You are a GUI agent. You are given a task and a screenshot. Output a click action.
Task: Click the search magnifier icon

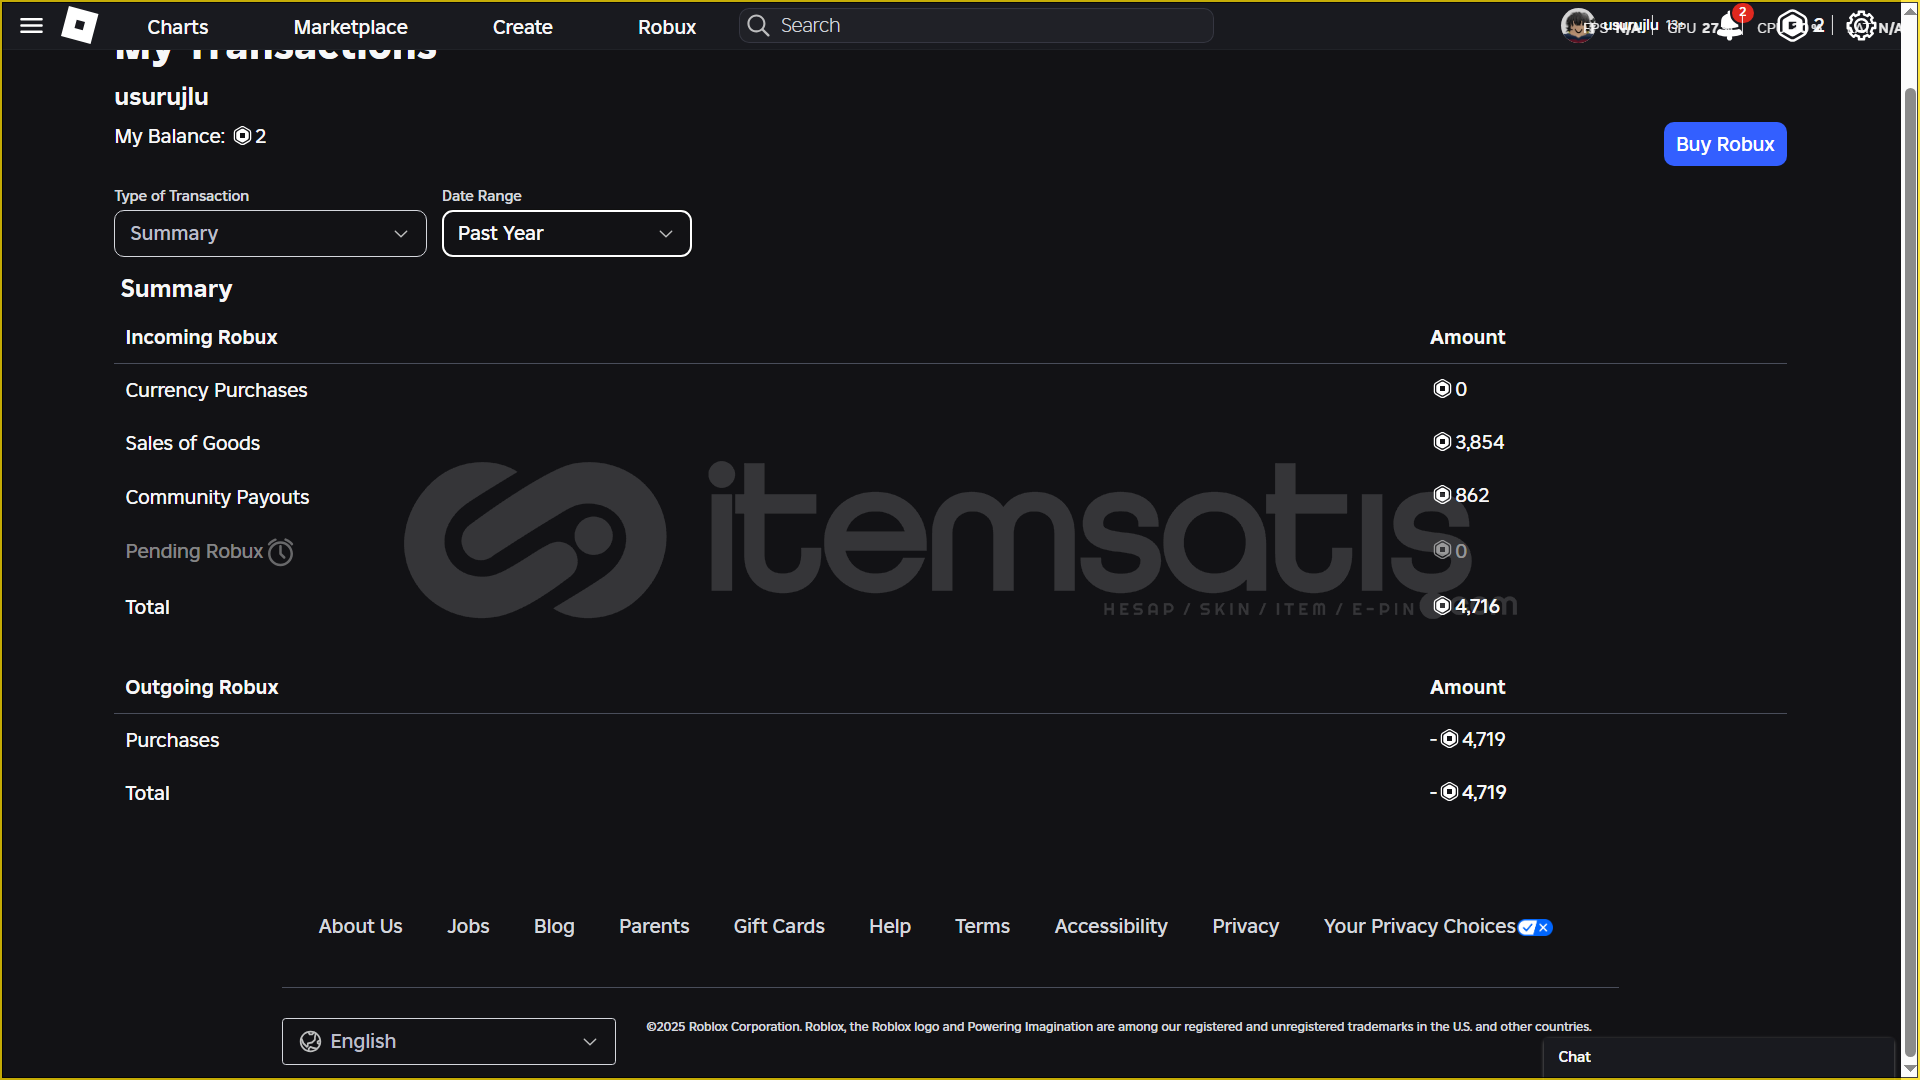758,26
